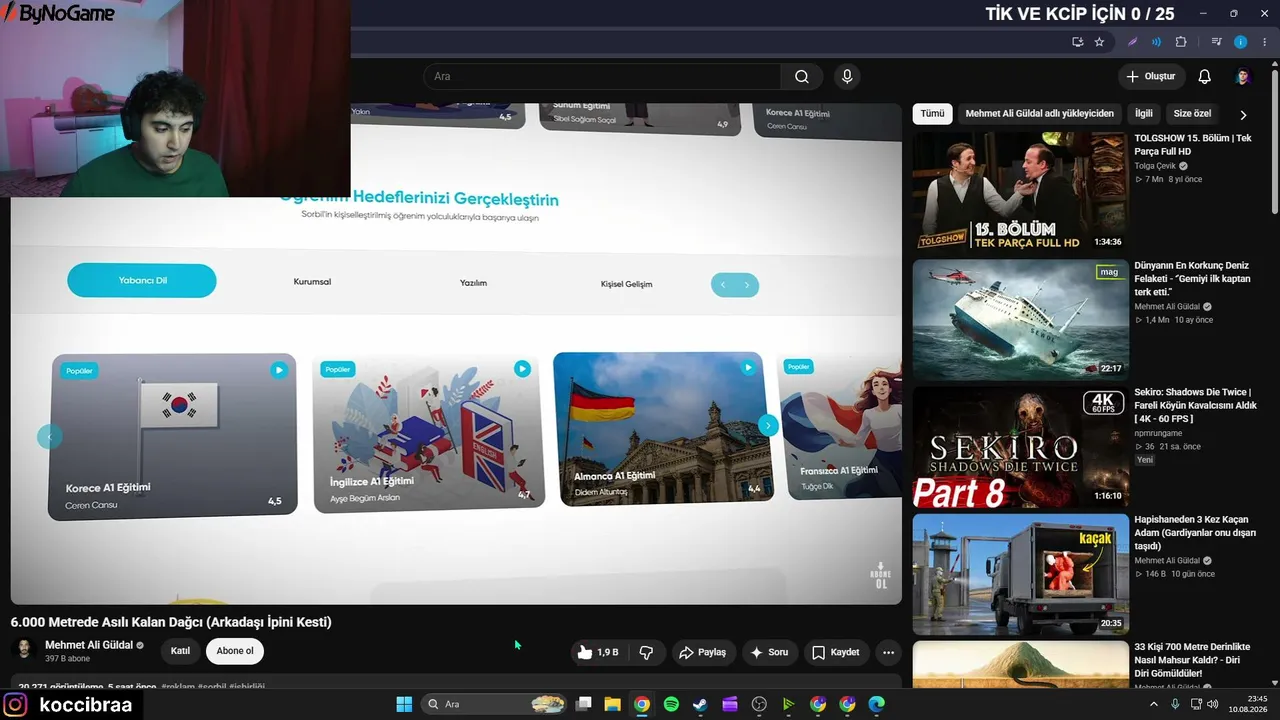The height and width of the screenshot is (720, 1280).
Task: Click the 'Abone ol' subscribe button
Action: [x=235, y=651]
